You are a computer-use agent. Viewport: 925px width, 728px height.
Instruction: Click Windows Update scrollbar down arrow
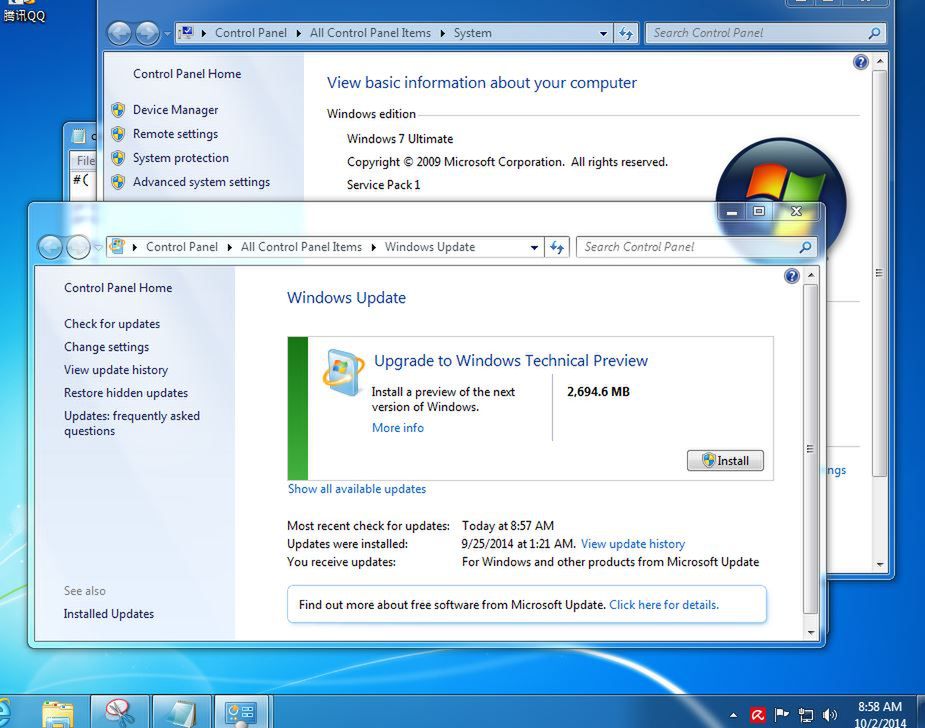coord(811,633)
